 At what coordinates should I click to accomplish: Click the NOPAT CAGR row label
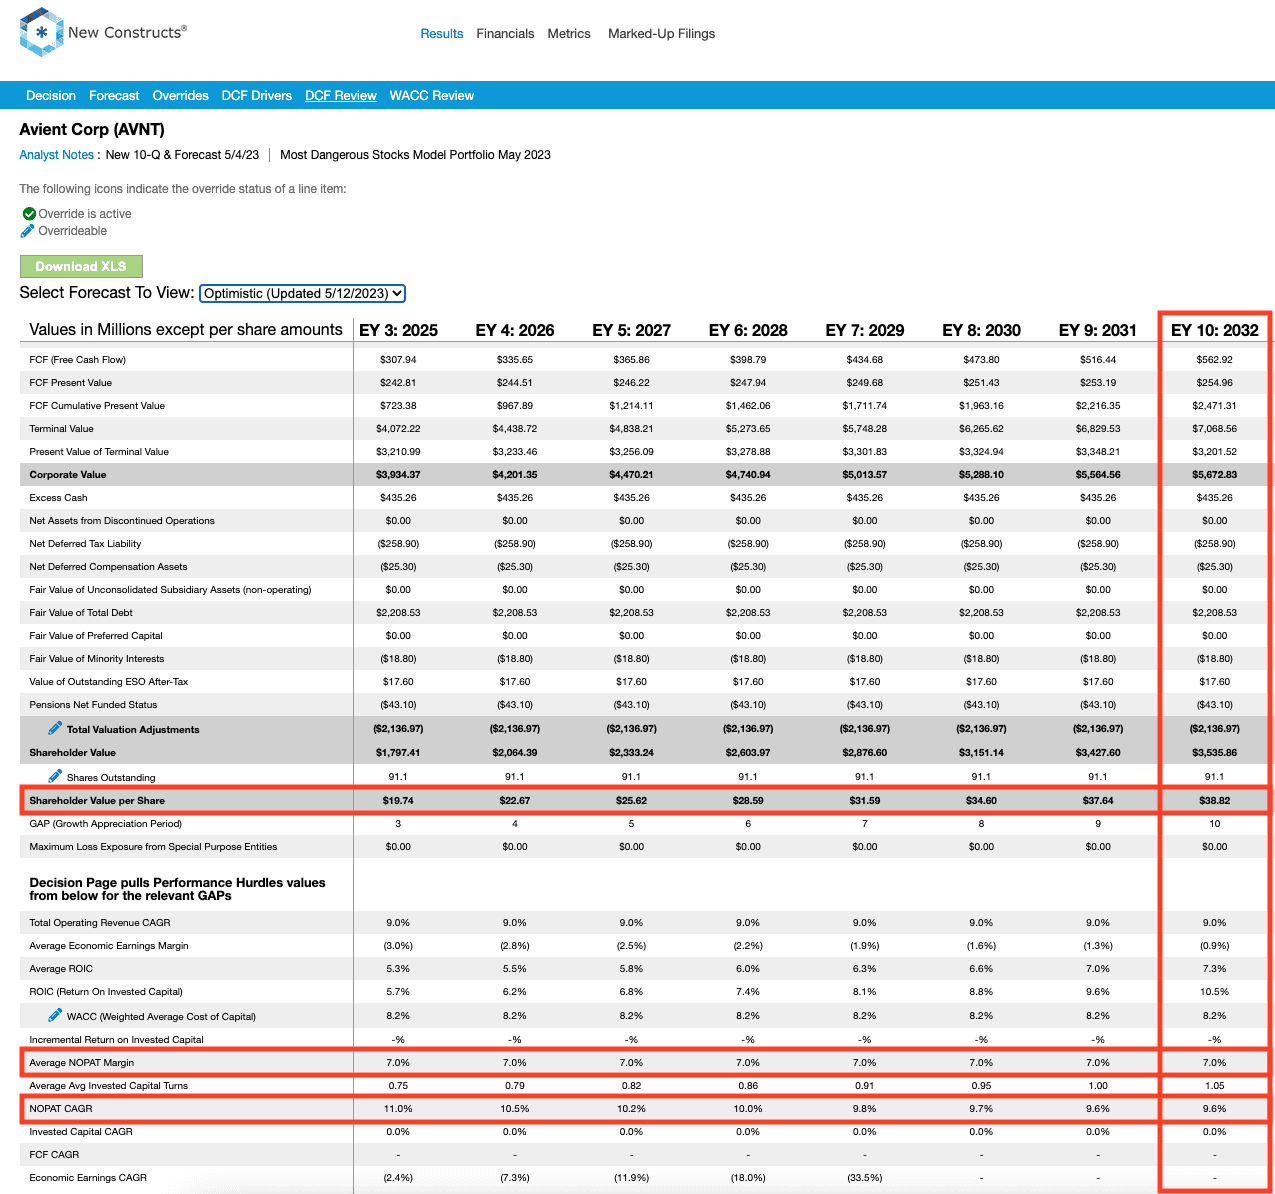click(61, 1109)
